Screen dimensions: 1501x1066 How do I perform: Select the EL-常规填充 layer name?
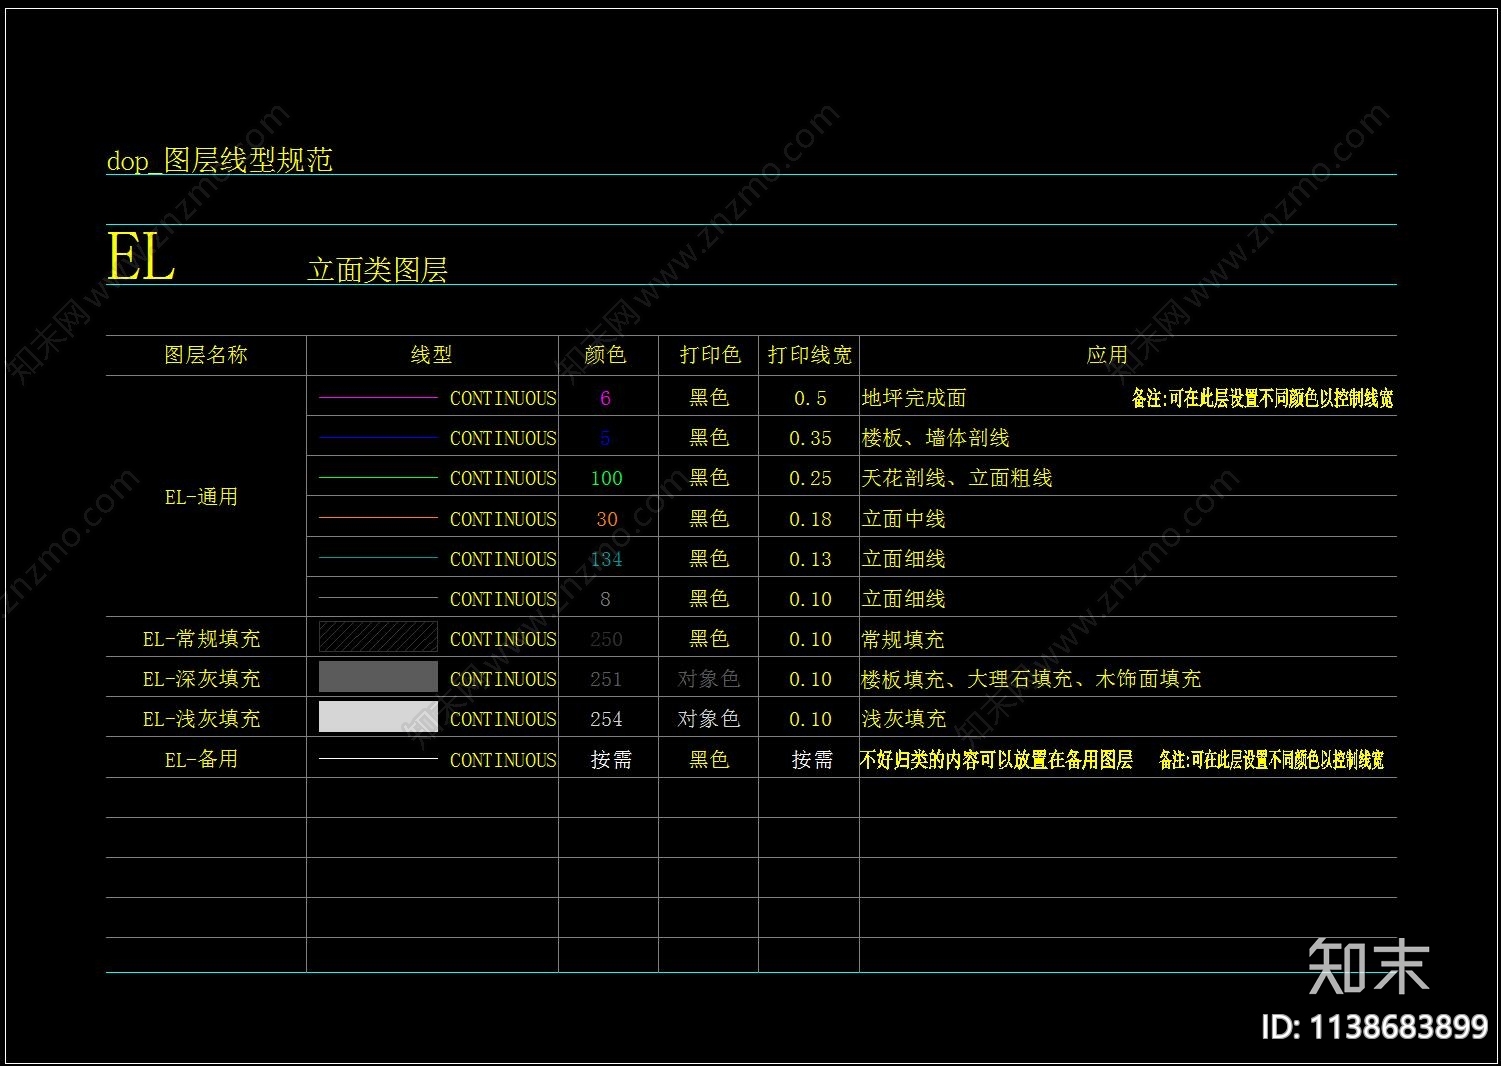pyautogui.click(x=202, y=639)
